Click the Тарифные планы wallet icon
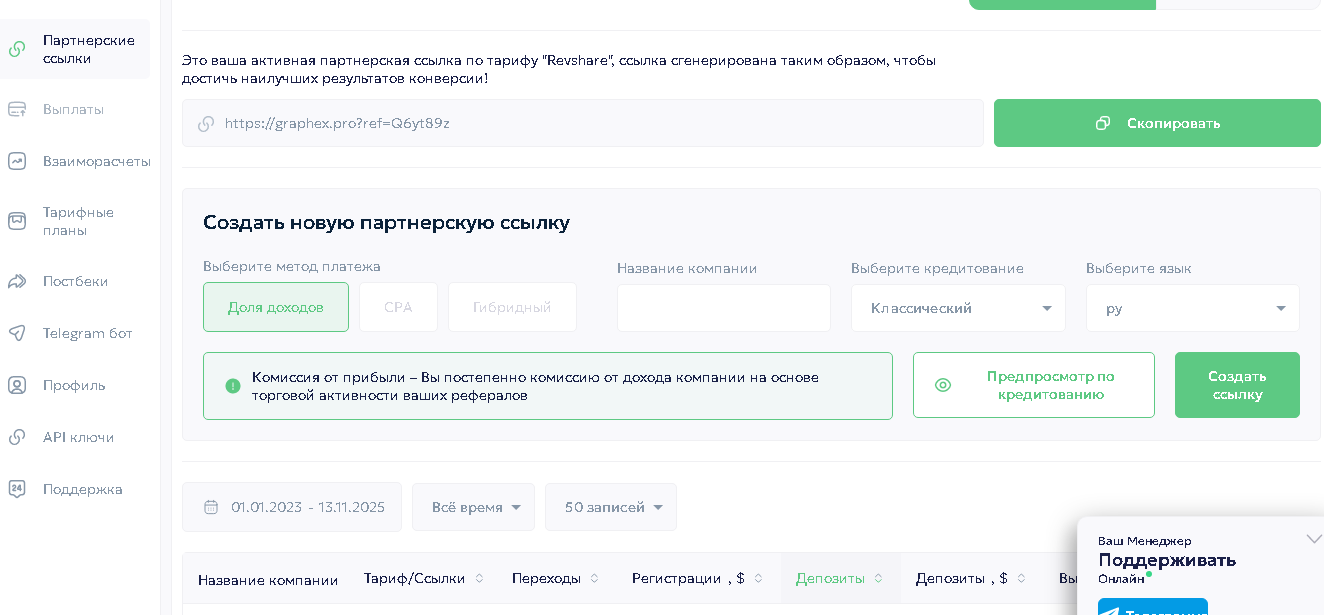The width and height of the screenshot is (1324, 615). (17, 221)
